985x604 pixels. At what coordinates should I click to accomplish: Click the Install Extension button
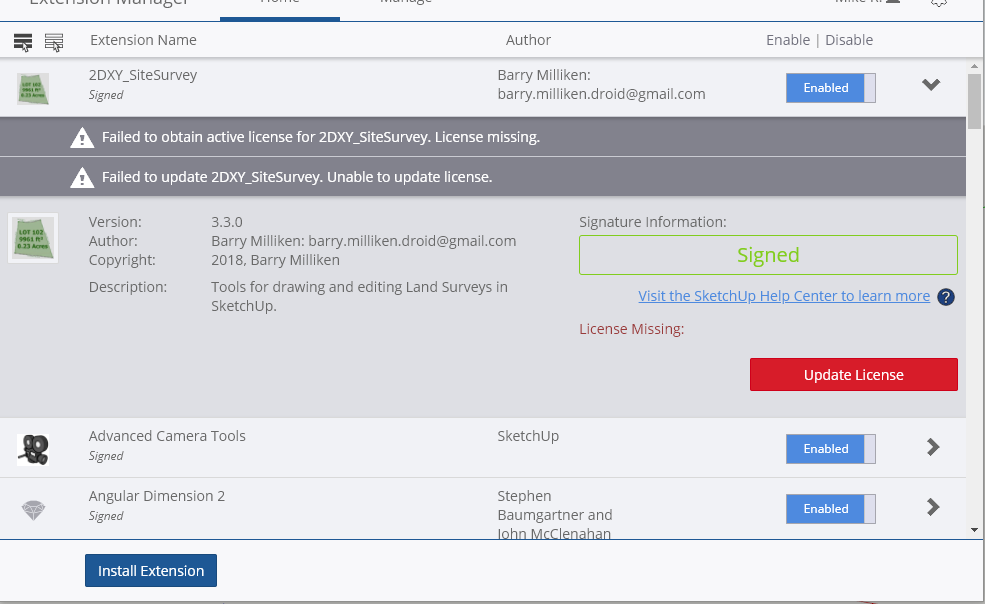point(151,571)
